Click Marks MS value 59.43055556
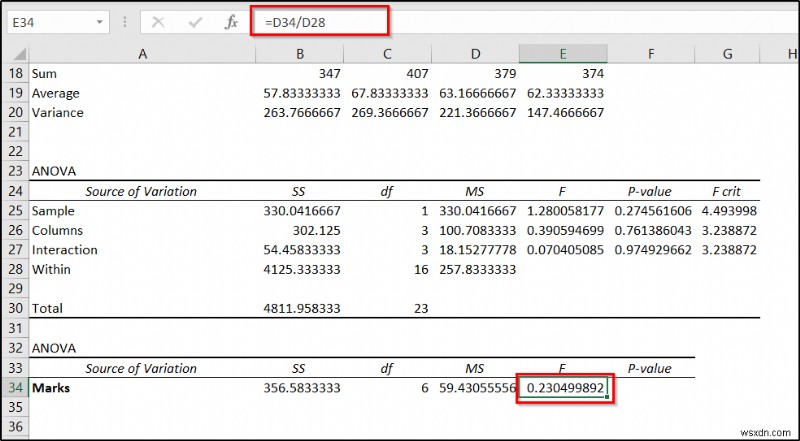Viewport: 800px width, 441px height. 478,388
